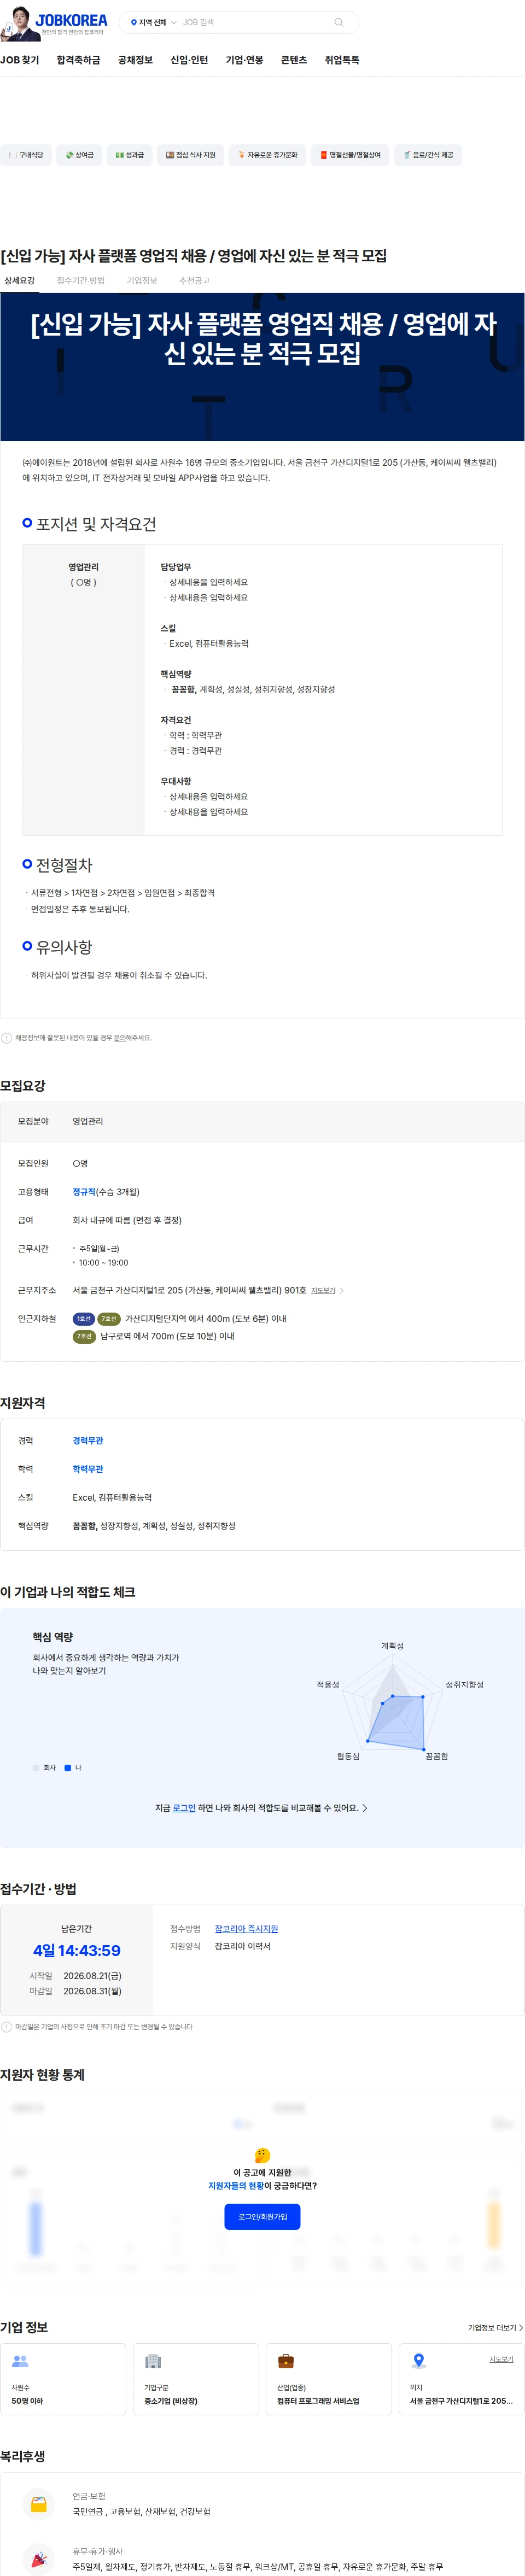Click the 잡코리아 이력서 application form text
This screenshot has height=2576, width=525.
click(243, 1947)
